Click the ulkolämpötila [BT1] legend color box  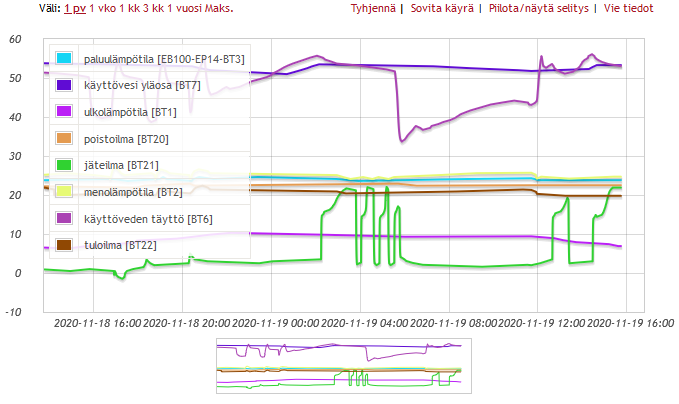point(64,112)
